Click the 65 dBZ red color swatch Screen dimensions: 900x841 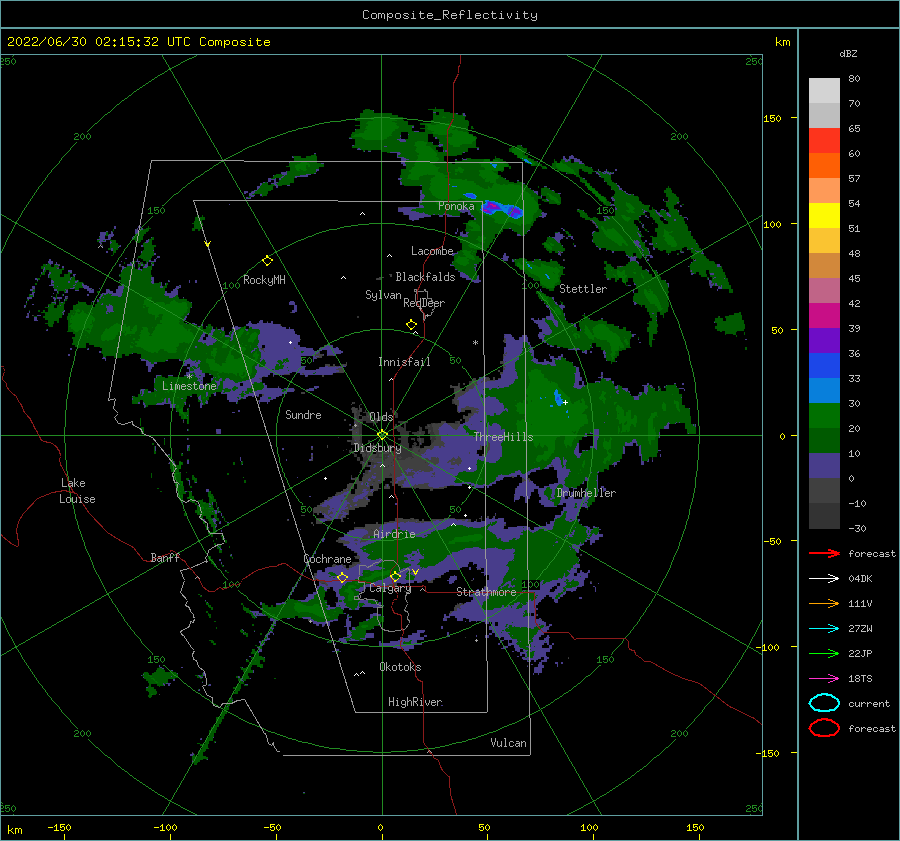(824, 141)
